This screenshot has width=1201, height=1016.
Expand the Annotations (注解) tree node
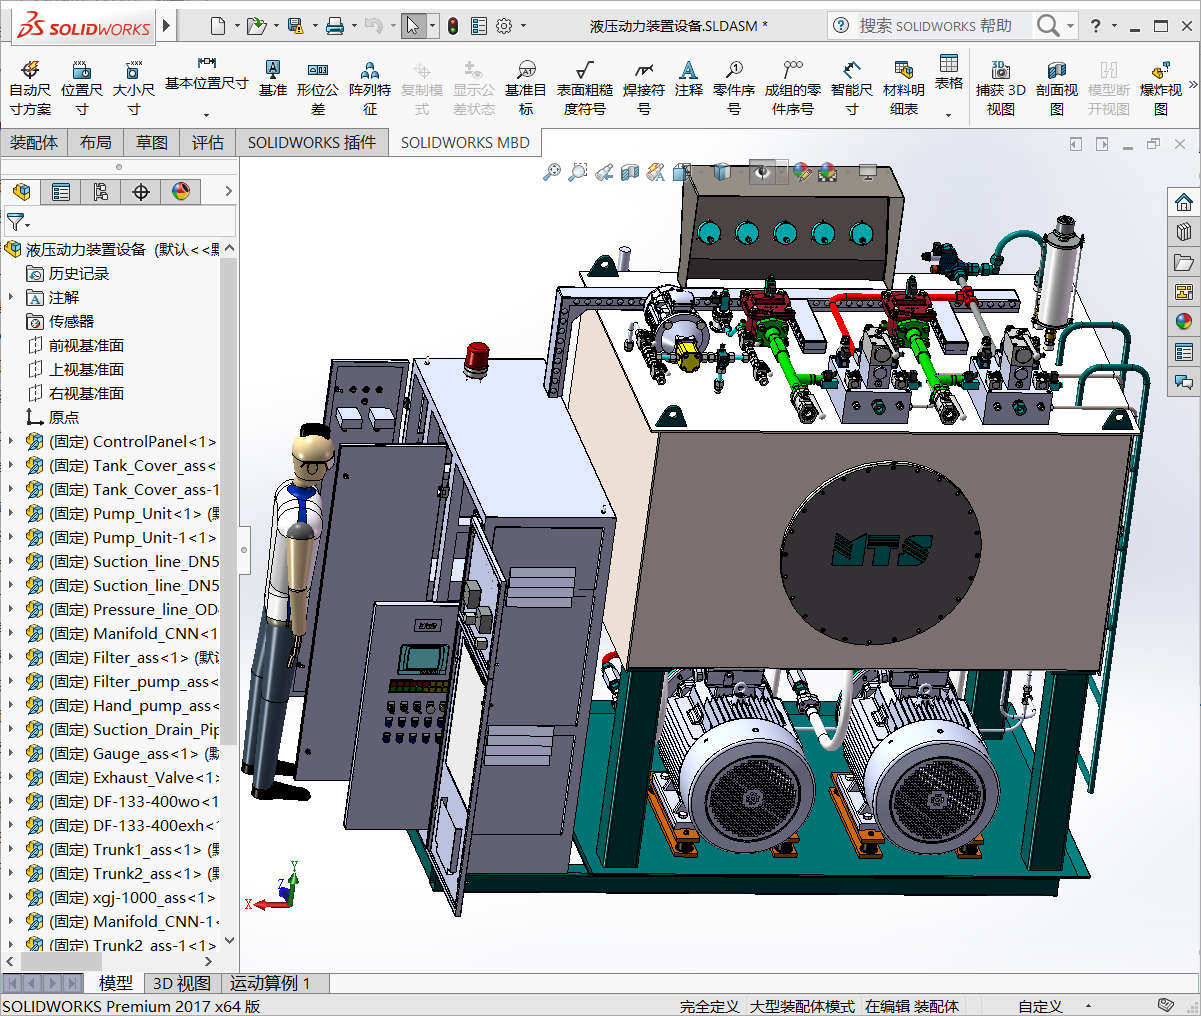click(x=11, y=297)
